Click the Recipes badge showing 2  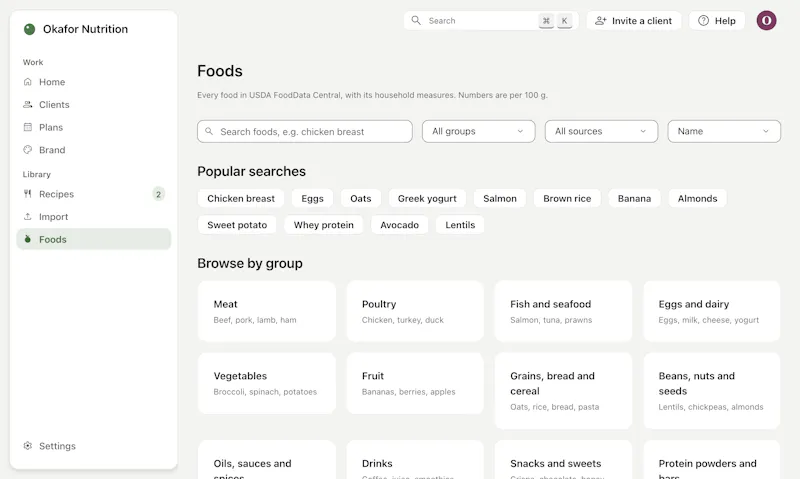(x=159, y=194)
